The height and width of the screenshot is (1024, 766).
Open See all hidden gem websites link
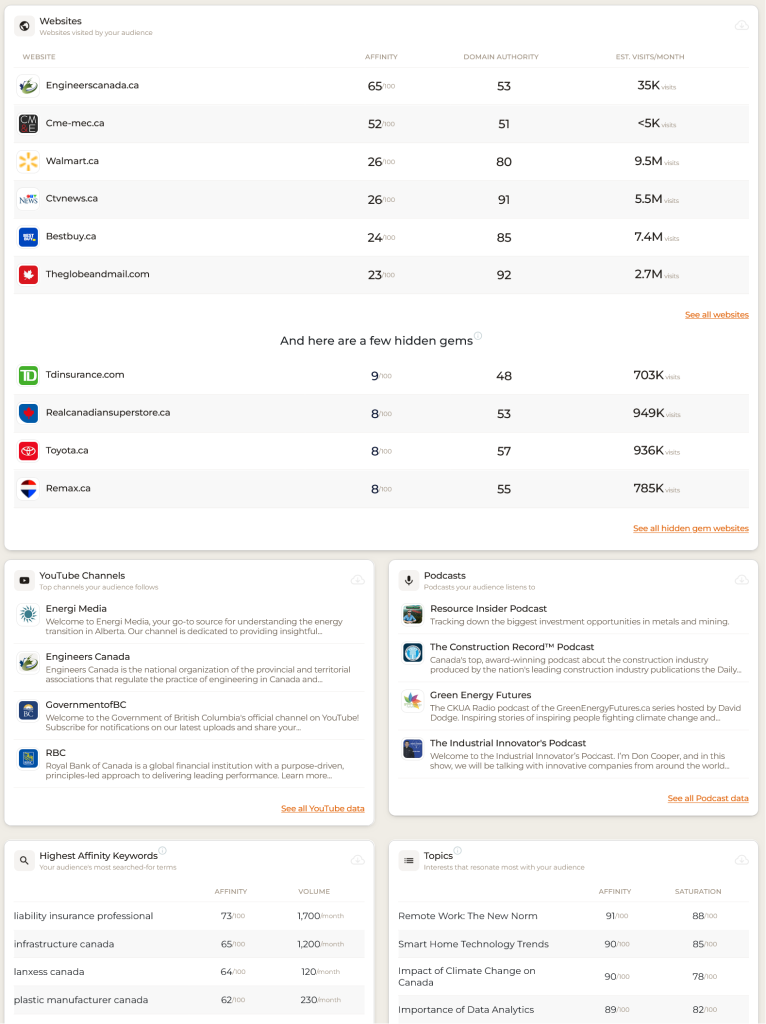690,528
